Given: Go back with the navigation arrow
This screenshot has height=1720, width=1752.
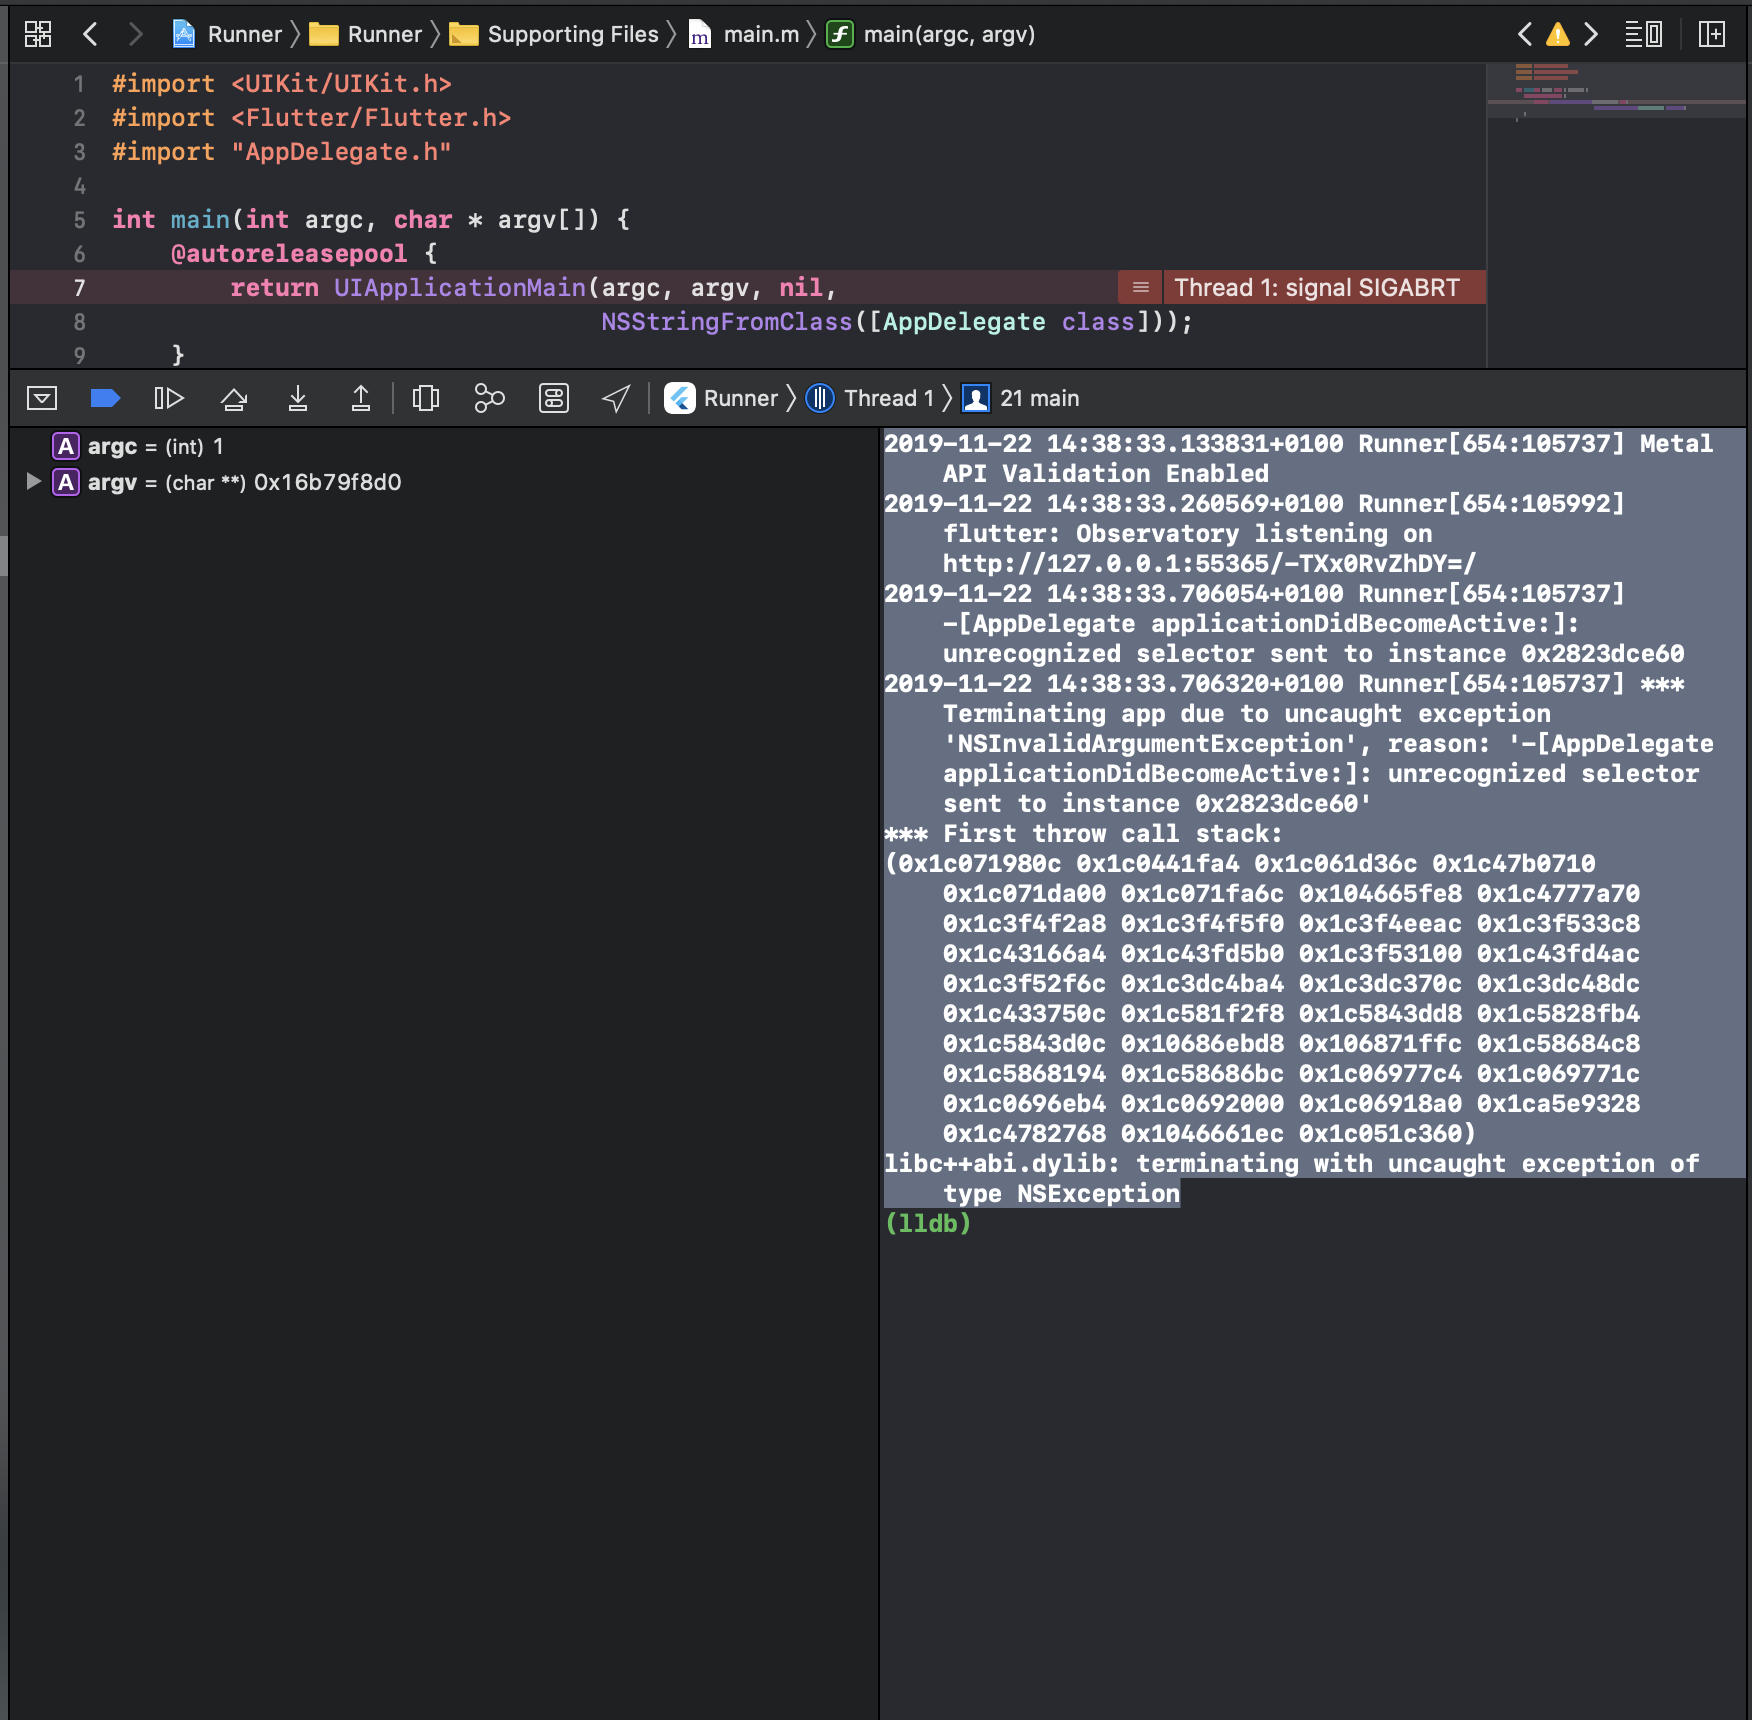Looking at the screenshot, I should [x=90, y=33].
